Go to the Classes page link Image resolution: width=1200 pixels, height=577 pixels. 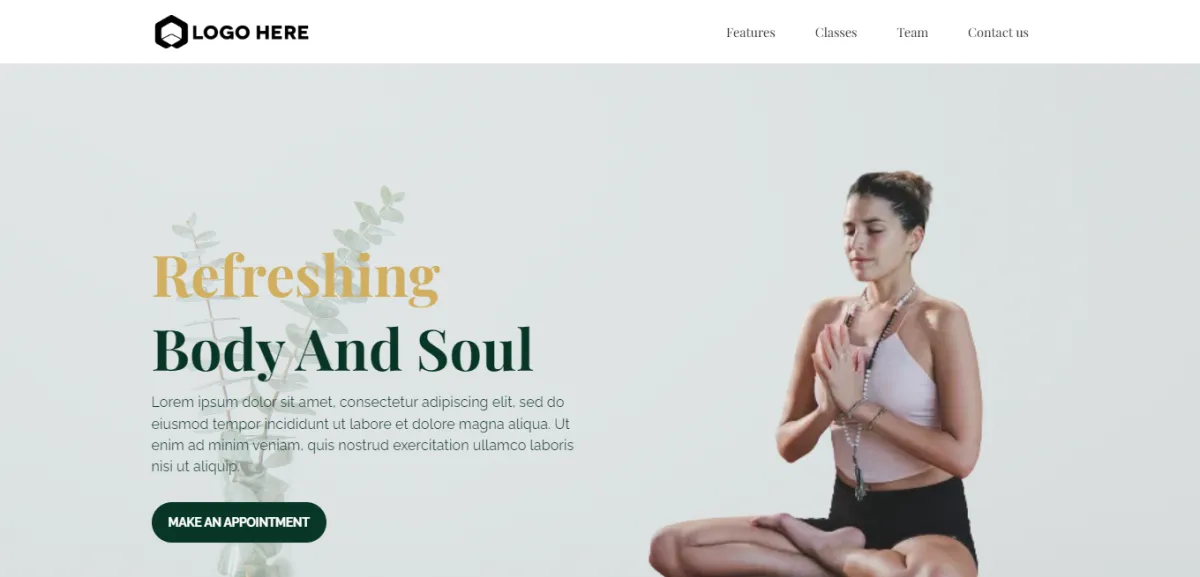click(x=836, y=32)
